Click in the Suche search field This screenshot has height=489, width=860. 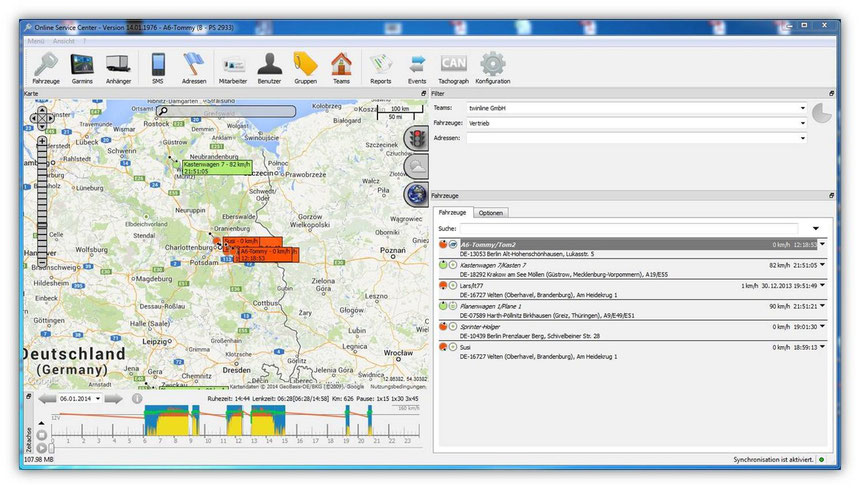(x=629, y=229)
